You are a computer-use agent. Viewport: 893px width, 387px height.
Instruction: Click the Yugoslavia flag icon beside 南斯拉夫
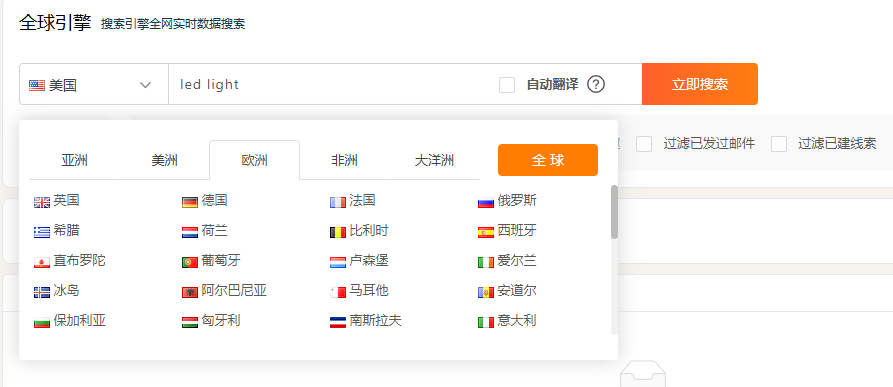click(338, 323)
